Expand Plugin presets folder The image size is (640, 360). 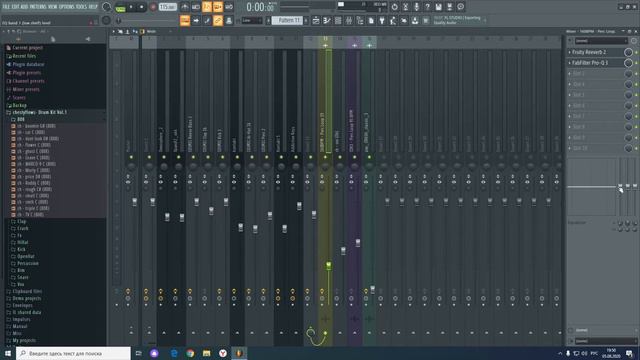pyautogui.click(x=27, y=73)
